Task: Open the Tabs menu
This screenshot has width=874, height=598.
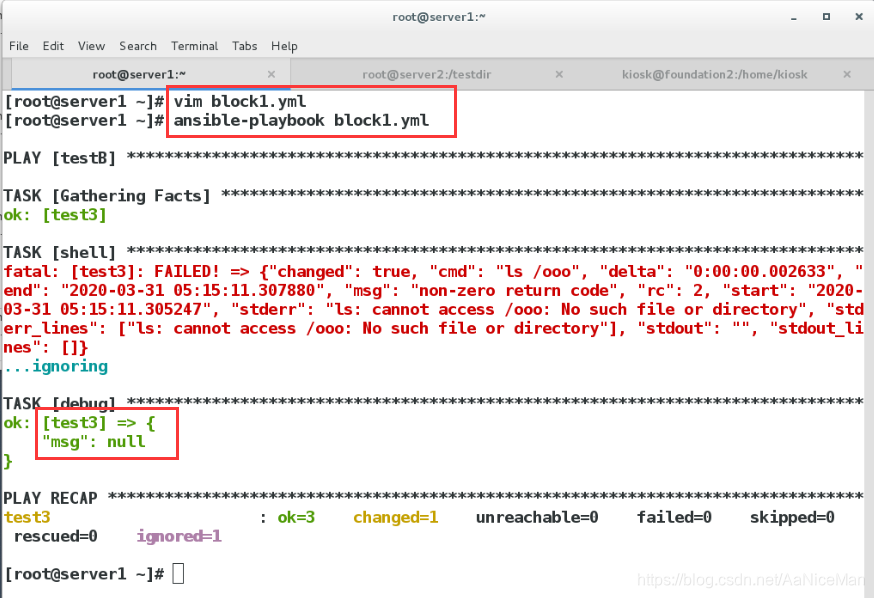Action: tap(245, 46)
